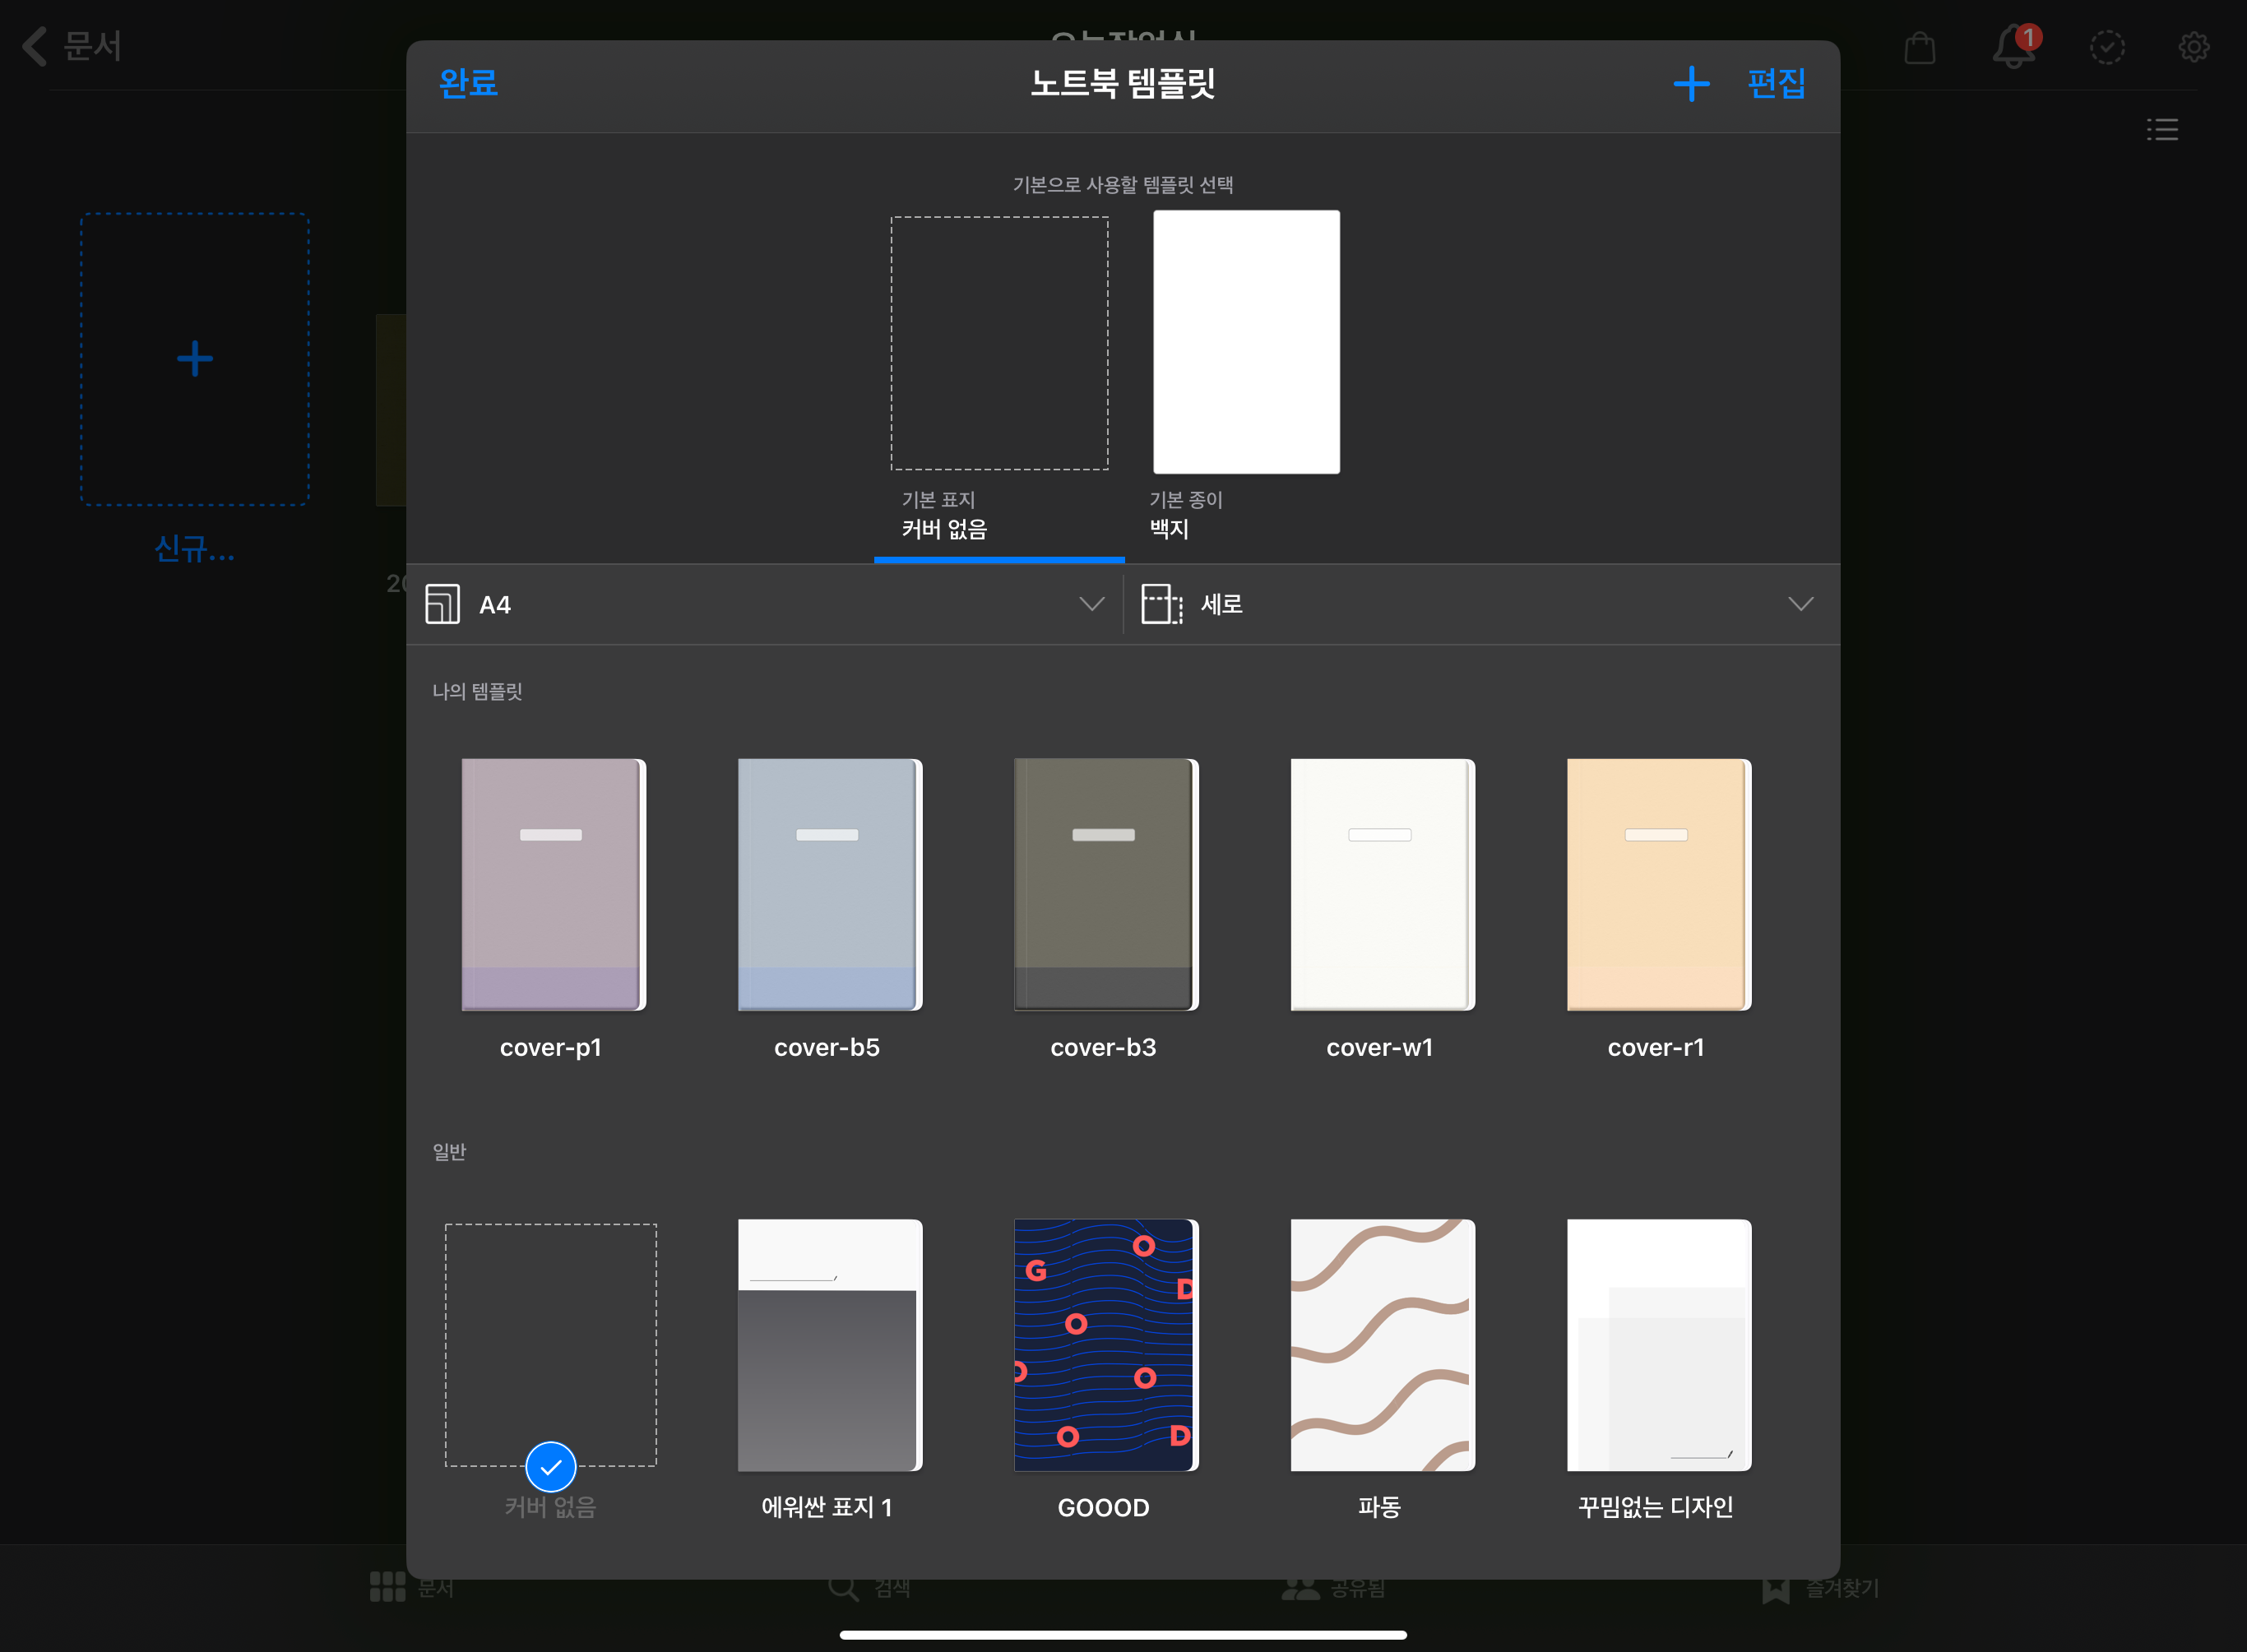
Task: Expand the 세로 orientation chevron arrow
Action: pos(1801,604)
